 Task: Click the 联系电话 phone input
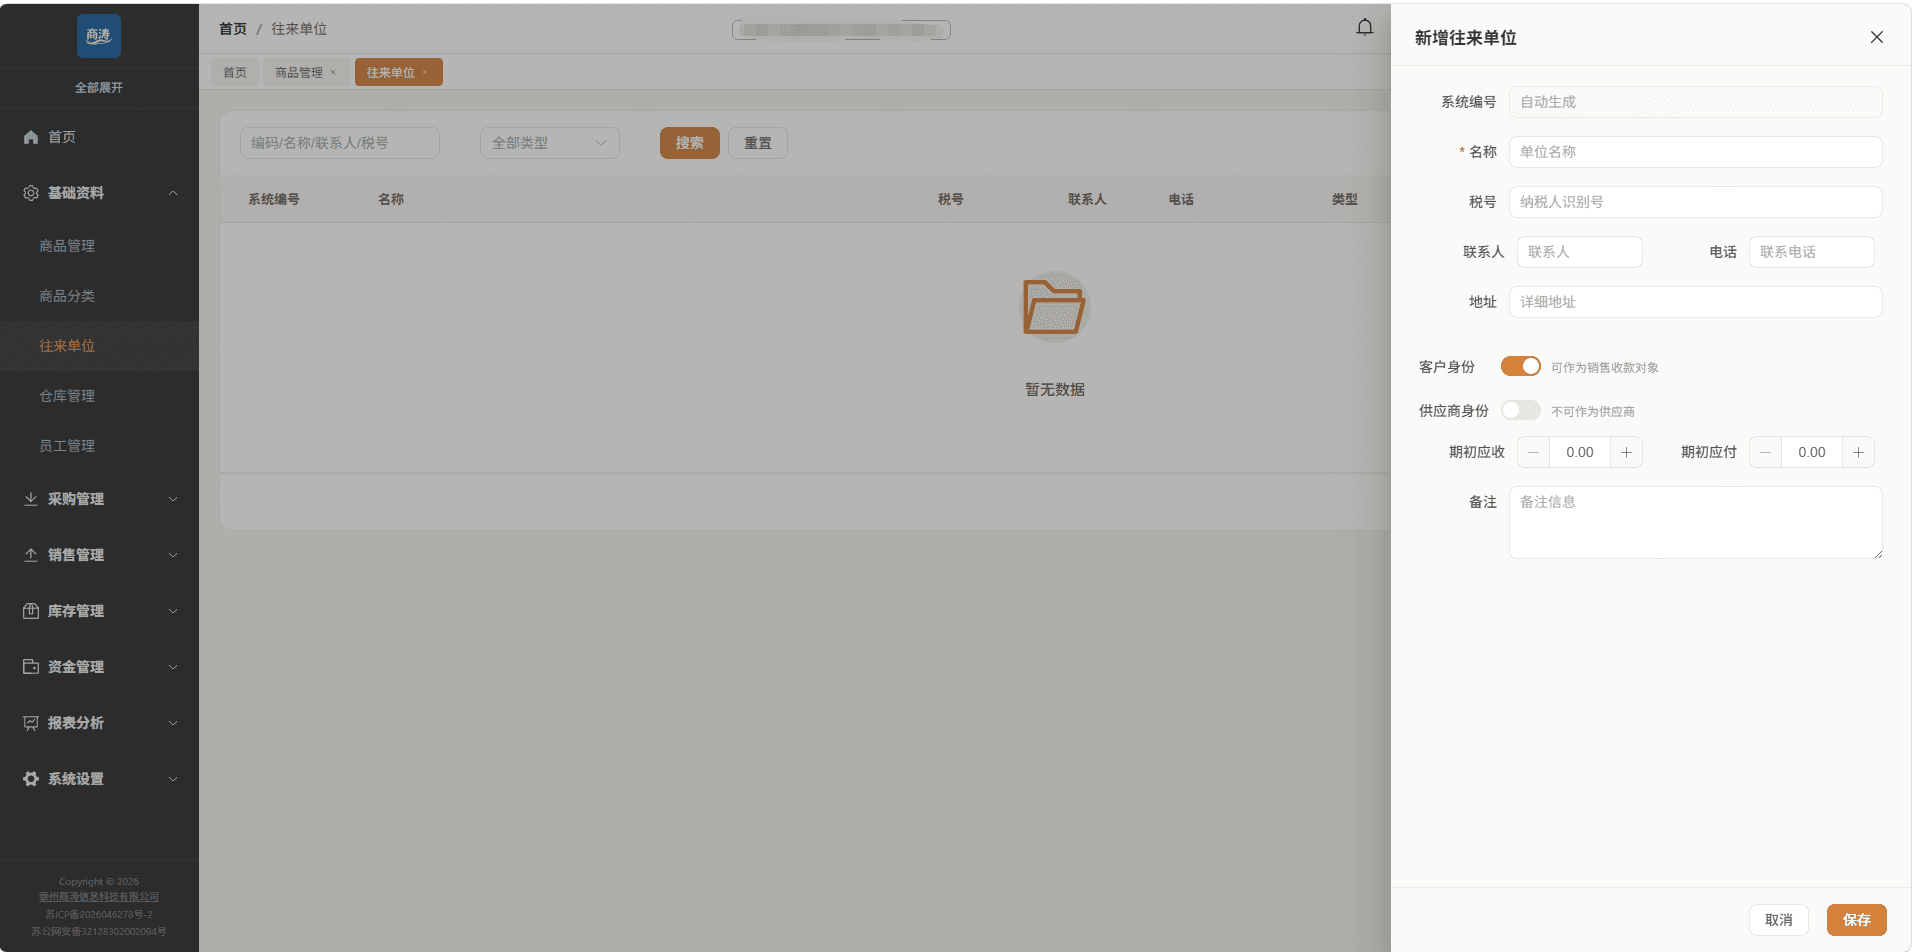tap(1811, 252)
